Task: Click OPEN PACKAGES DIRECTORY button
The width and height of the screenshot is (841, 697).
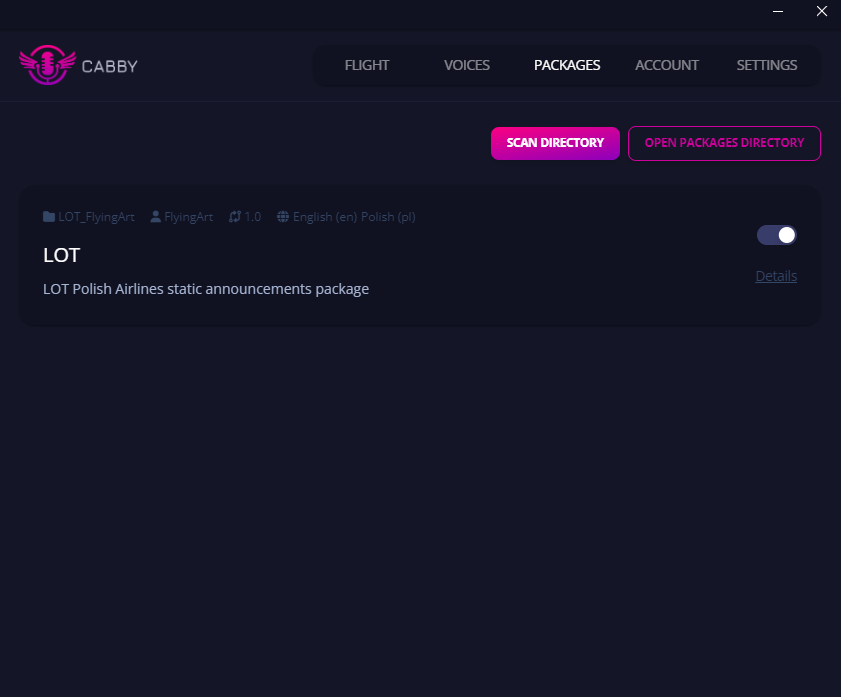Action: point(724,143)
